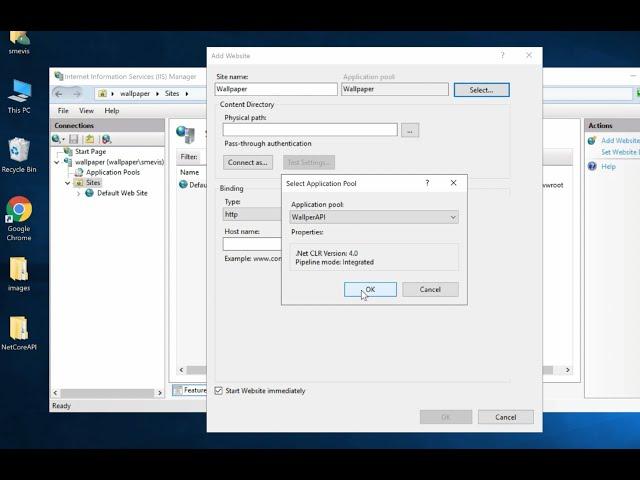Image resolution: width=640 pixels, height=480 pixels.
Task: Click the Name column header in Sites list
Action: [189, 172]
